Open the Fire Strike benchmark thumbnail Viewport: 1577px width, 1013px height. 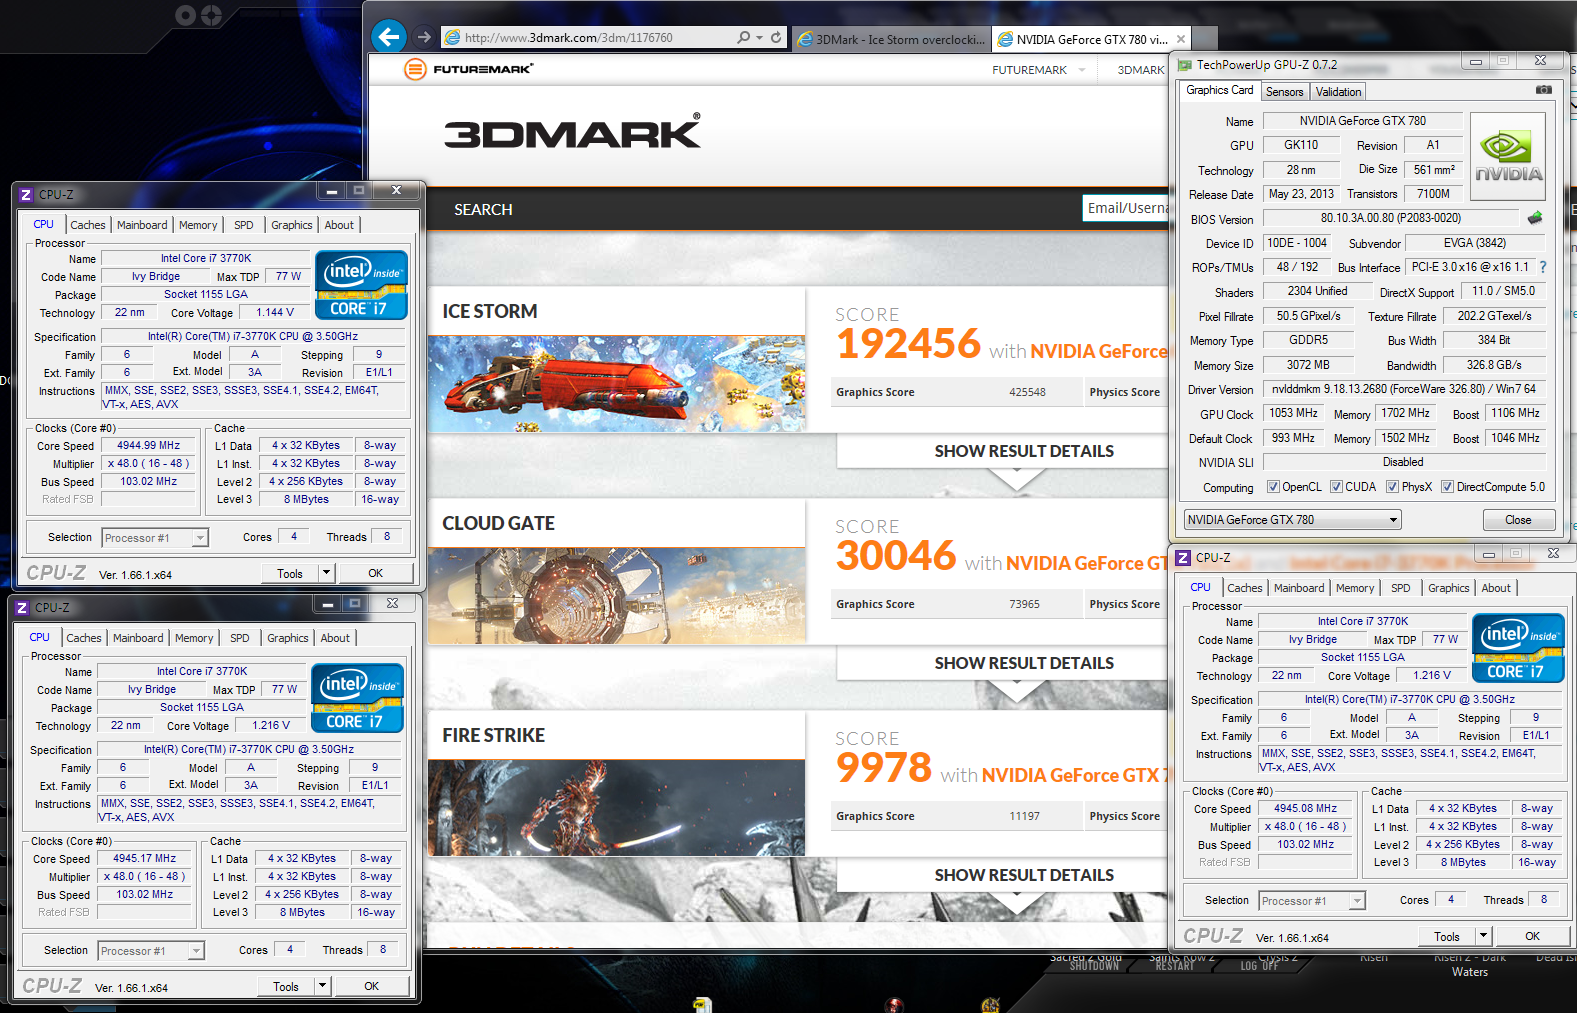[x=617, y=808]
